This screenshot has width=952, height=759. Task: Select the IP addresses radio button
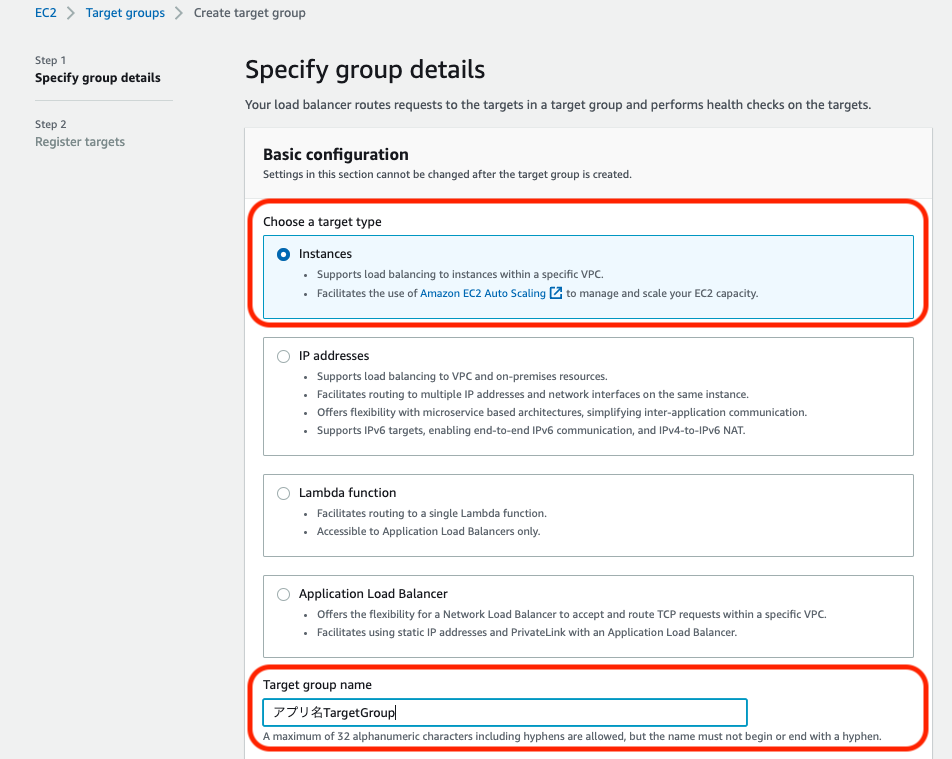(x=284, y=356)
